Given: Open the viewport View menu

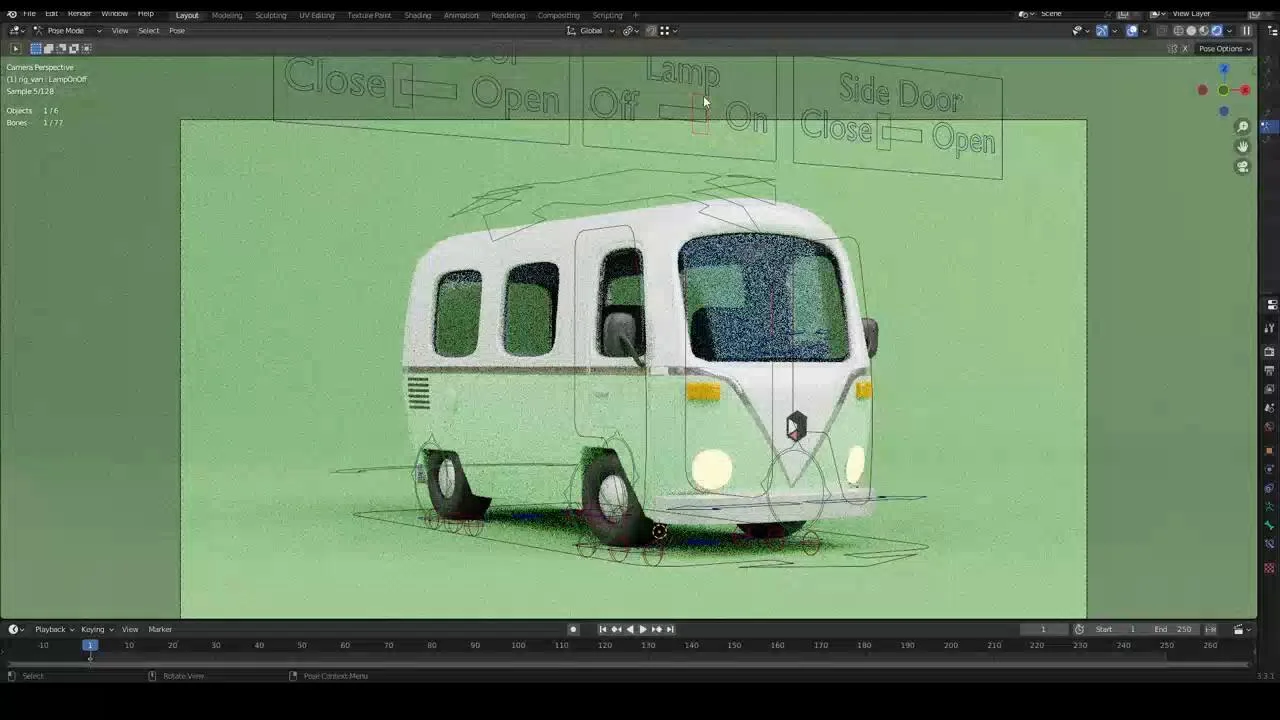Looking at the screenshot, I should [120, 31].
